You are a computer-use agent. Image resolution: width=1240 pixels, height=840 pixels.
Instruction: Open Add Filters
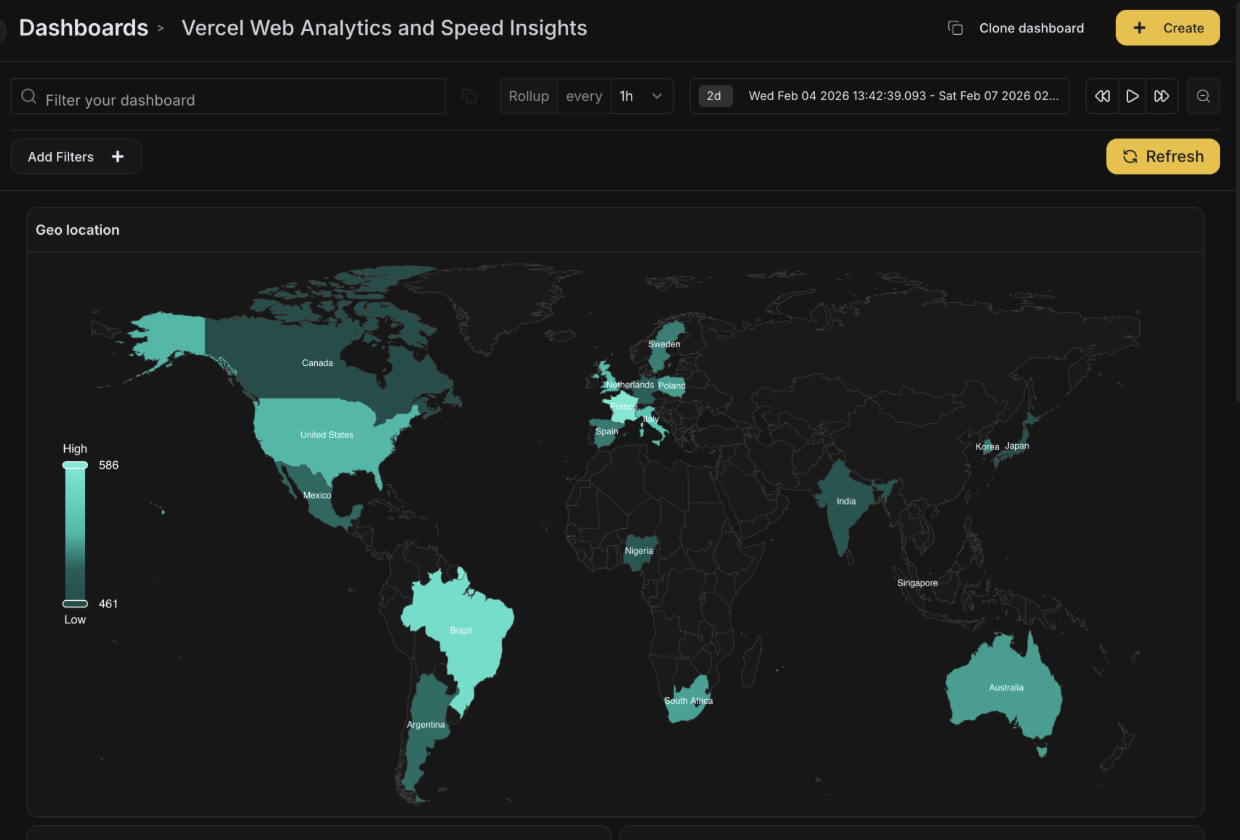click(76, 157)
